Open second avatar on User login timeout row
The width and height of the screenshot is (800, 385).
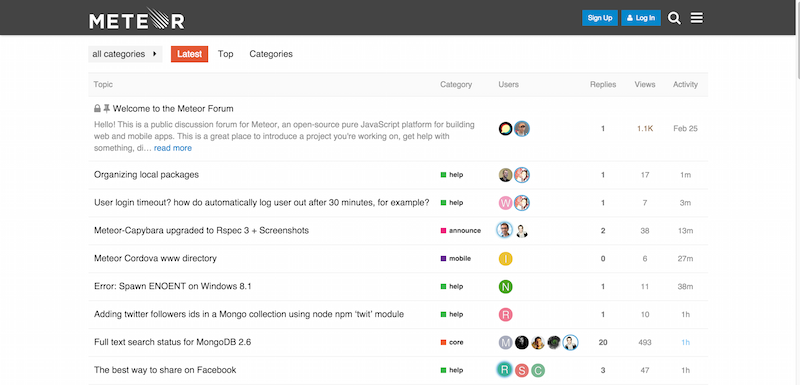[521, 203]
